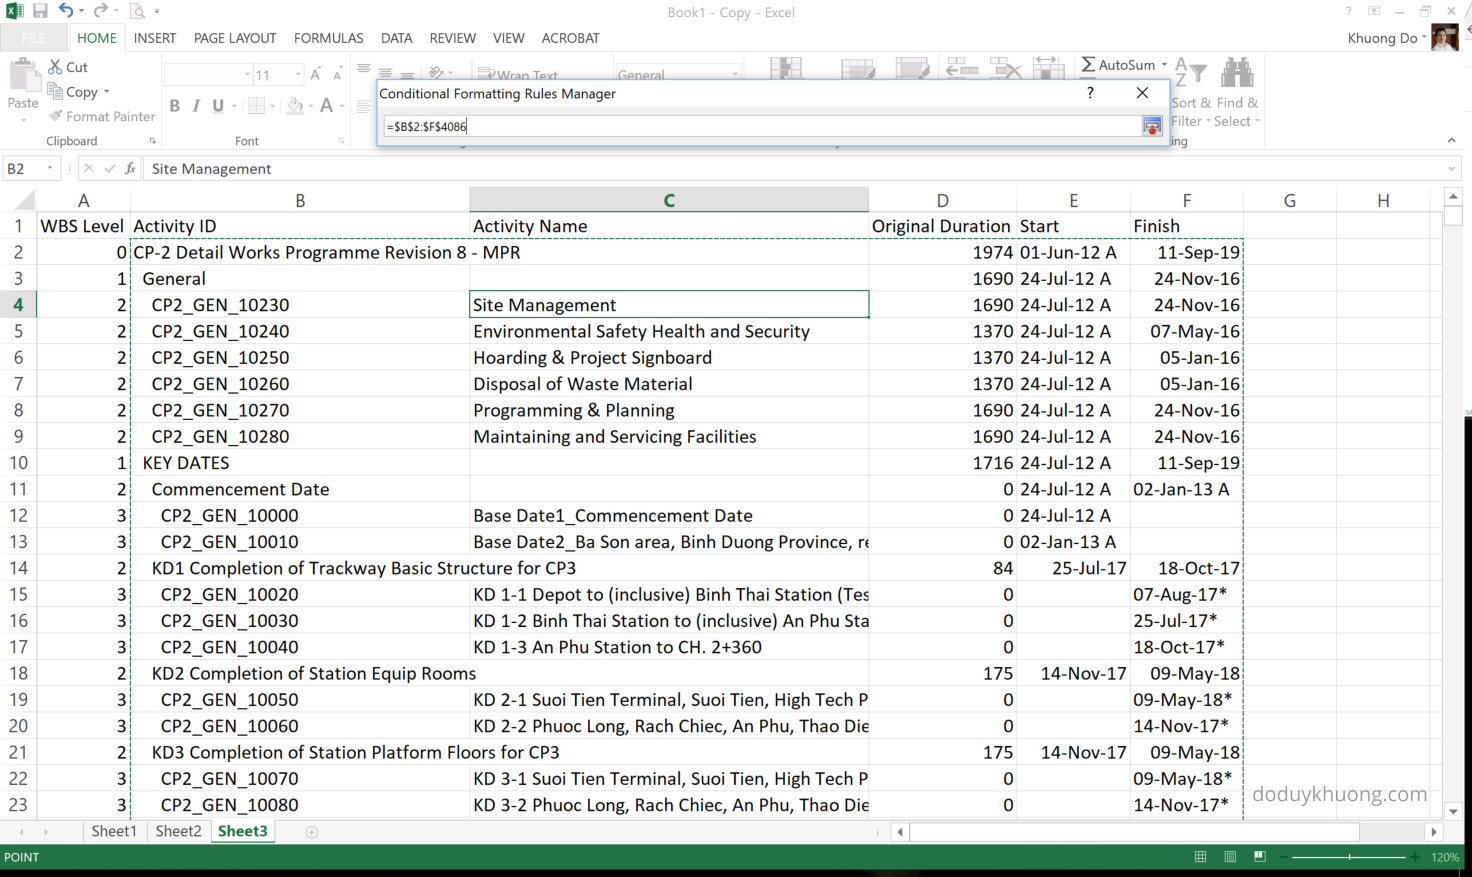This screenshot has width=1472, height=877.
Task: Switch to the FORMULAS tab
Action: click(329, 38)
